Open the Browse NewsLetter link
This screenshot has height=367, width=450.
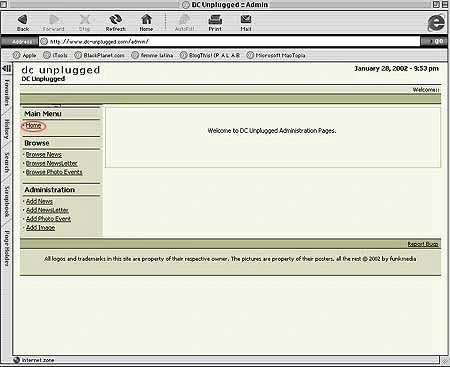click(x=52, y=163)
